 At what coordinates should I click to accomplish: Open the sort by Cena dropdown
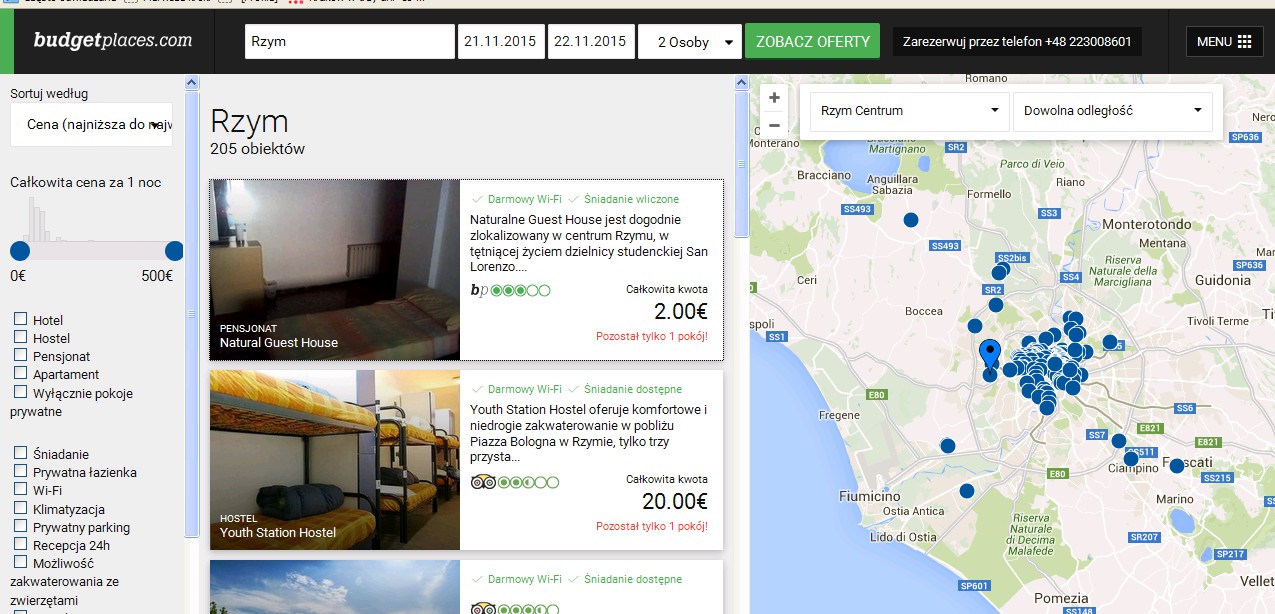91,125
